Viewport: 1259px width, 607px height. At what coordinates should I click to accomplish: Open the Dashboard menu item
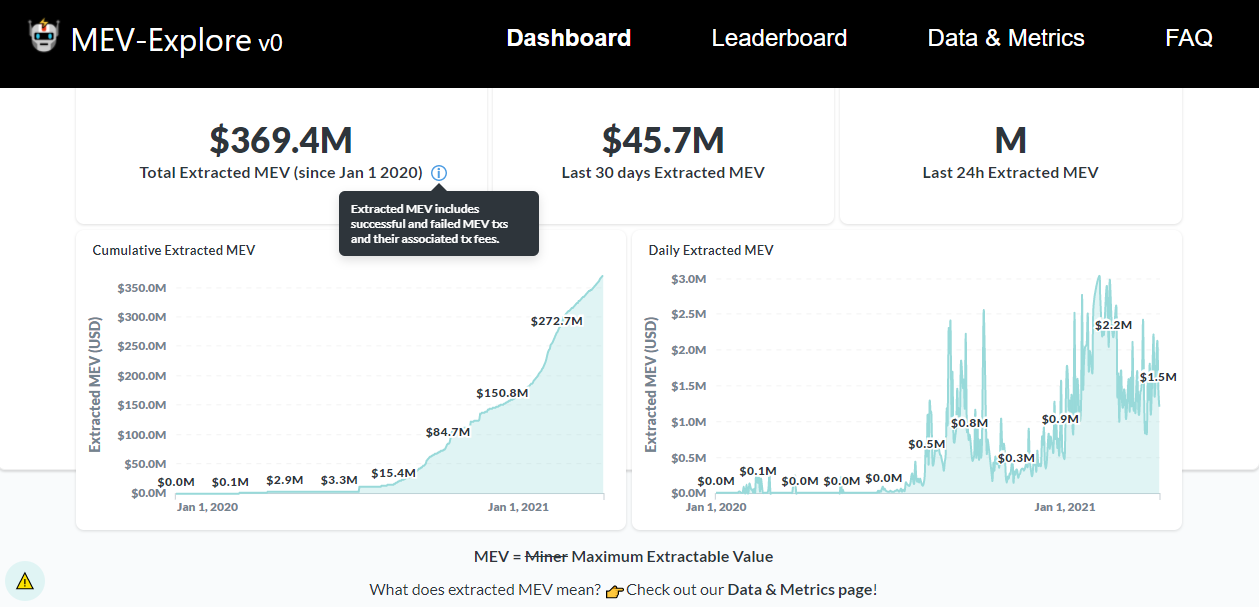pyautogui.click(x=569, y=38)
